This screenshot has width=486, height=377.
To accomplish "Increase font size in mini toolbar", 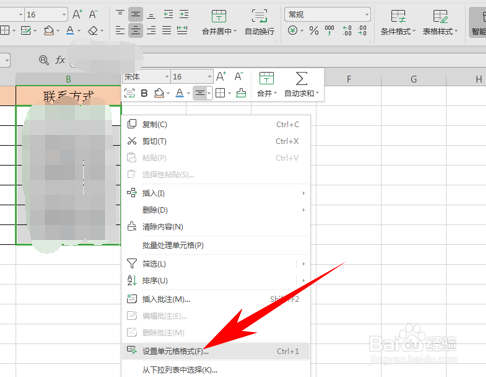I will click(x=221, y=77).
